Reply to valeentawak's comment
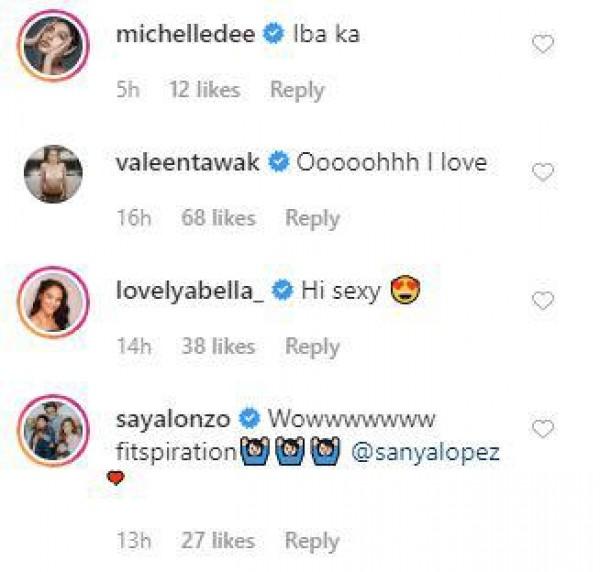The image size is (600, 572). pos(312,218)
